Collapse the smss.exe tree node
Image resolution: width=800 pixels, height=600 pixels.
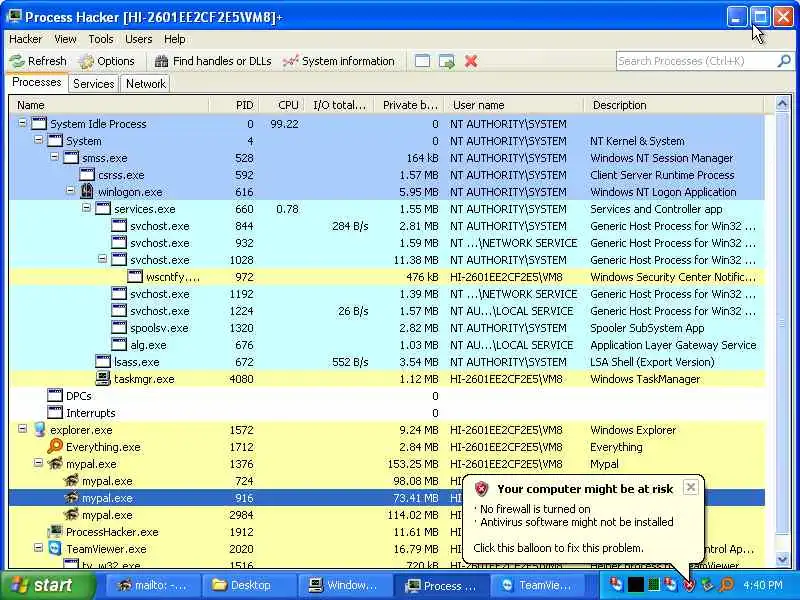point(55,157)
